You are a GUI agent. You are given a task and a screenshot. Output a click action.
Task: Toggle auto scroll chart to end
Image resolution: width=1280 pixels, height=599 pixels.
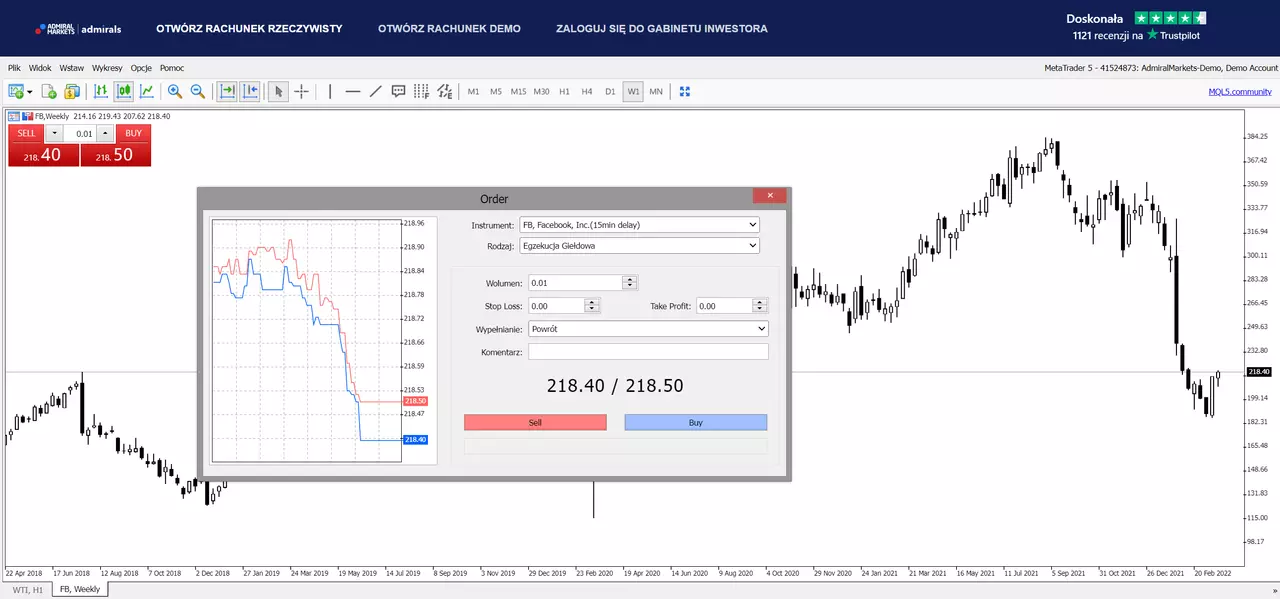227,91
